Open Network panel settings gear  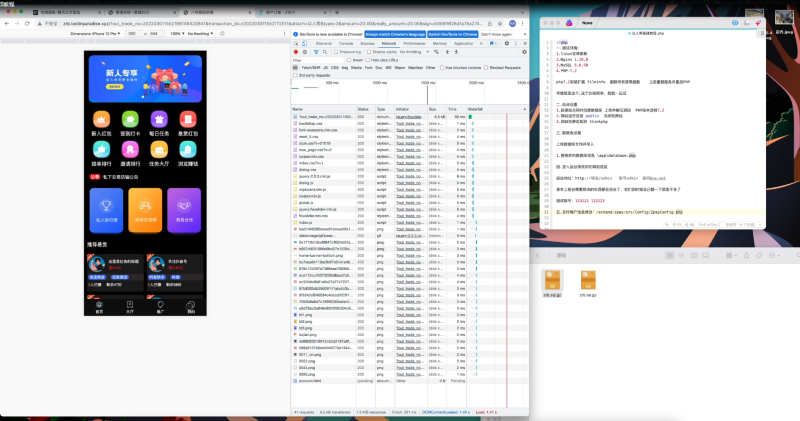[524, 52]
